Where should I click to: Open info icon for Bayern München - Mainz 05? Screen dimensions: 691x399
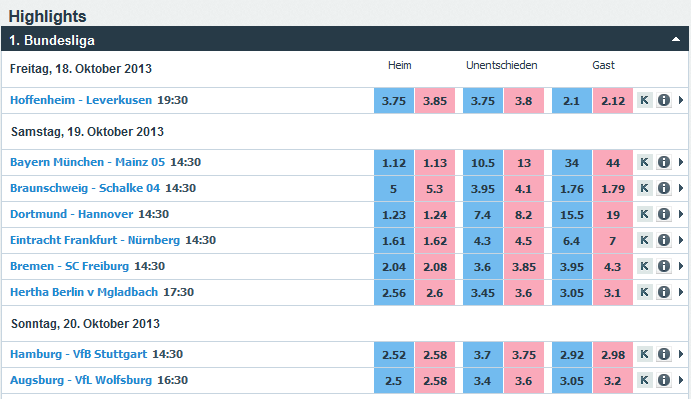click(x=664, y=162)
